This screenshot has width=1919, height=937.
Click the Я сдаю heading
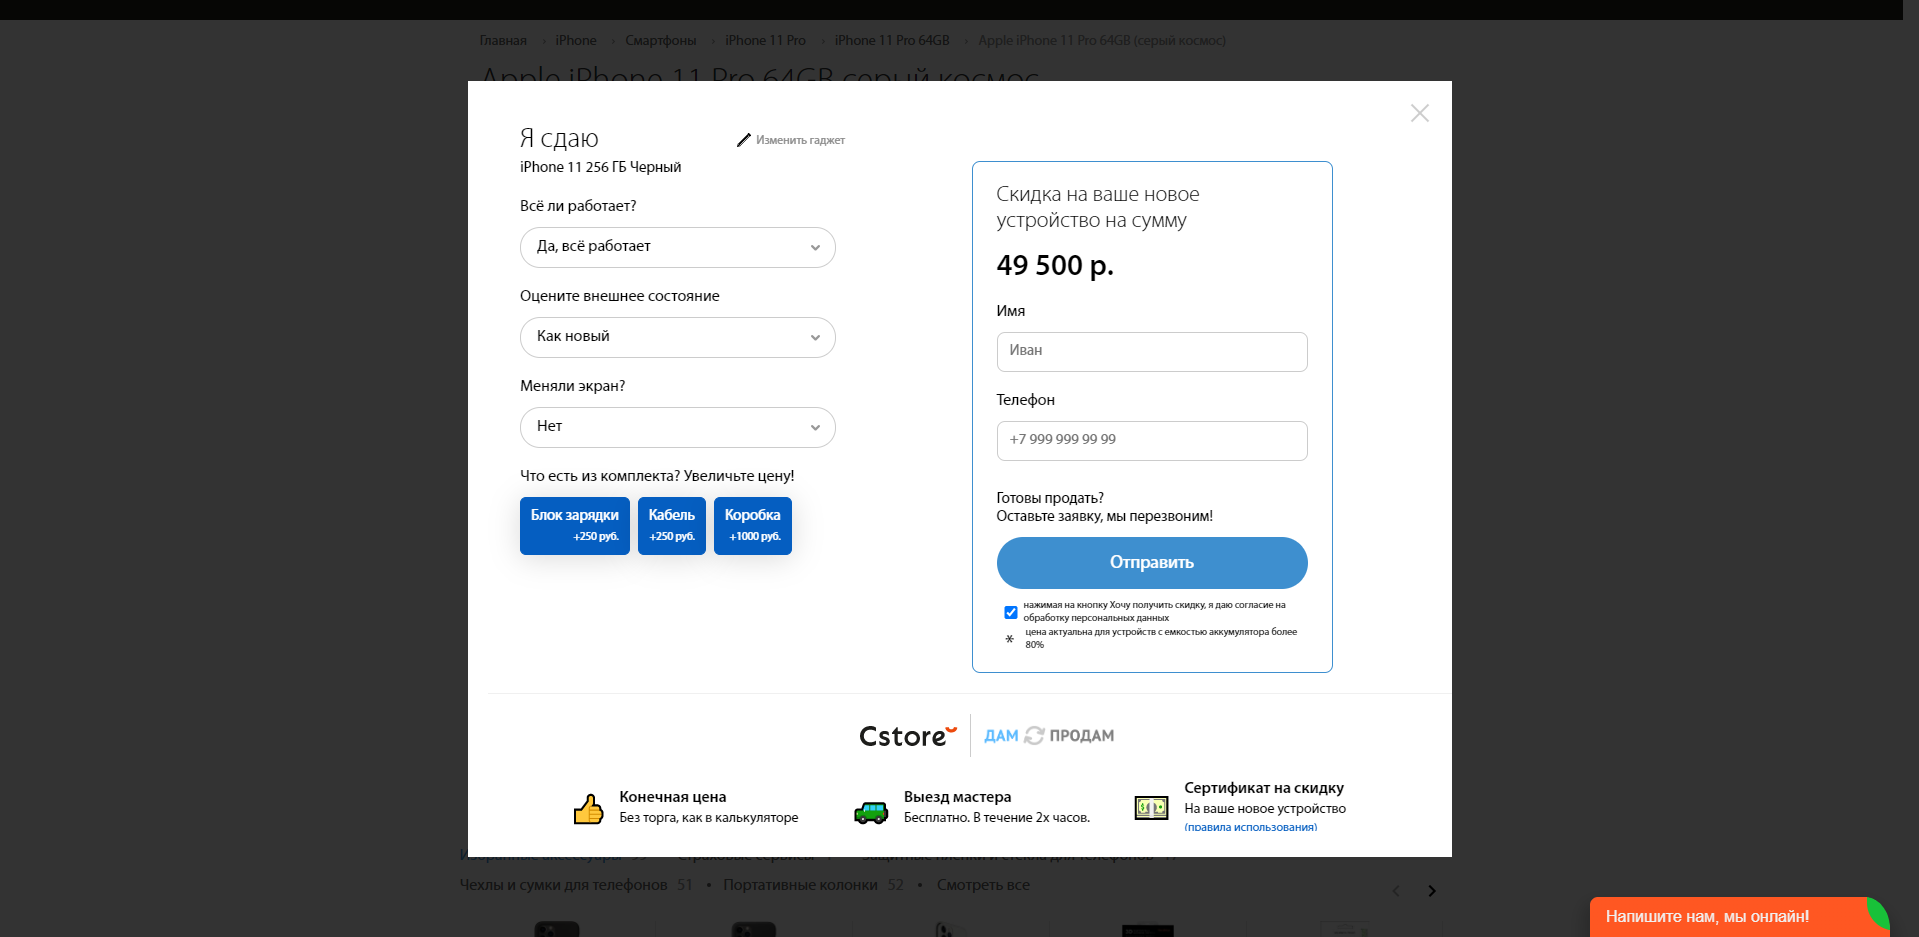[559, 138]
